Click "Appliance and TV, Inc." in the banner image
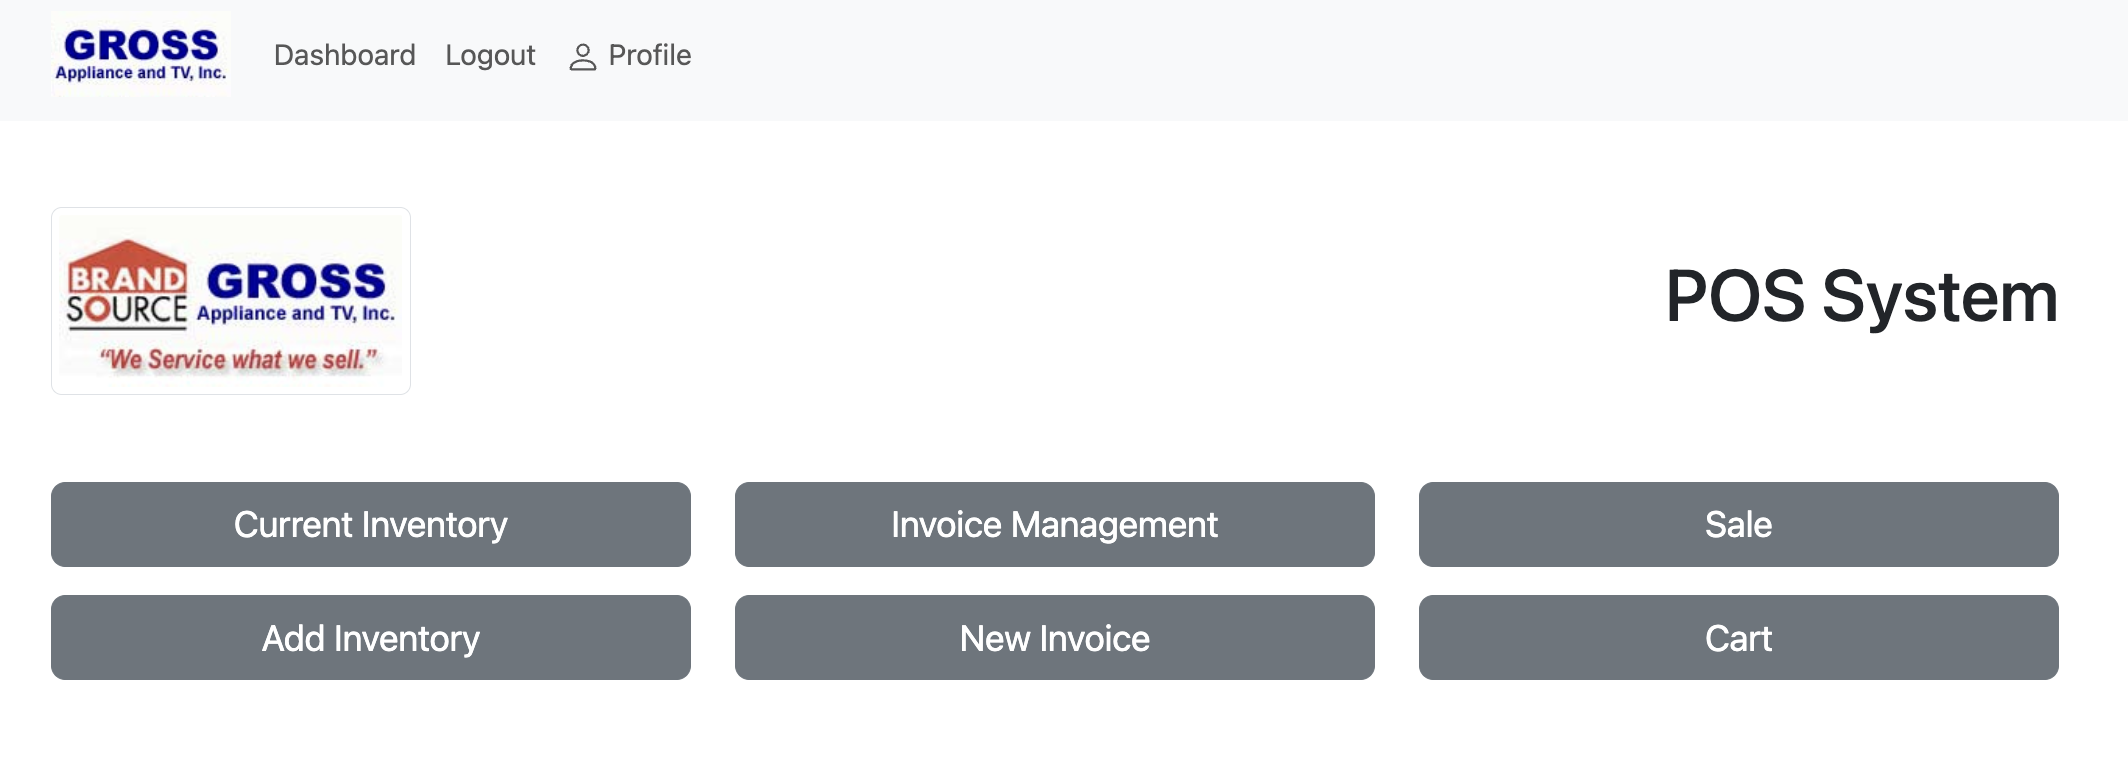 (296, 313)
